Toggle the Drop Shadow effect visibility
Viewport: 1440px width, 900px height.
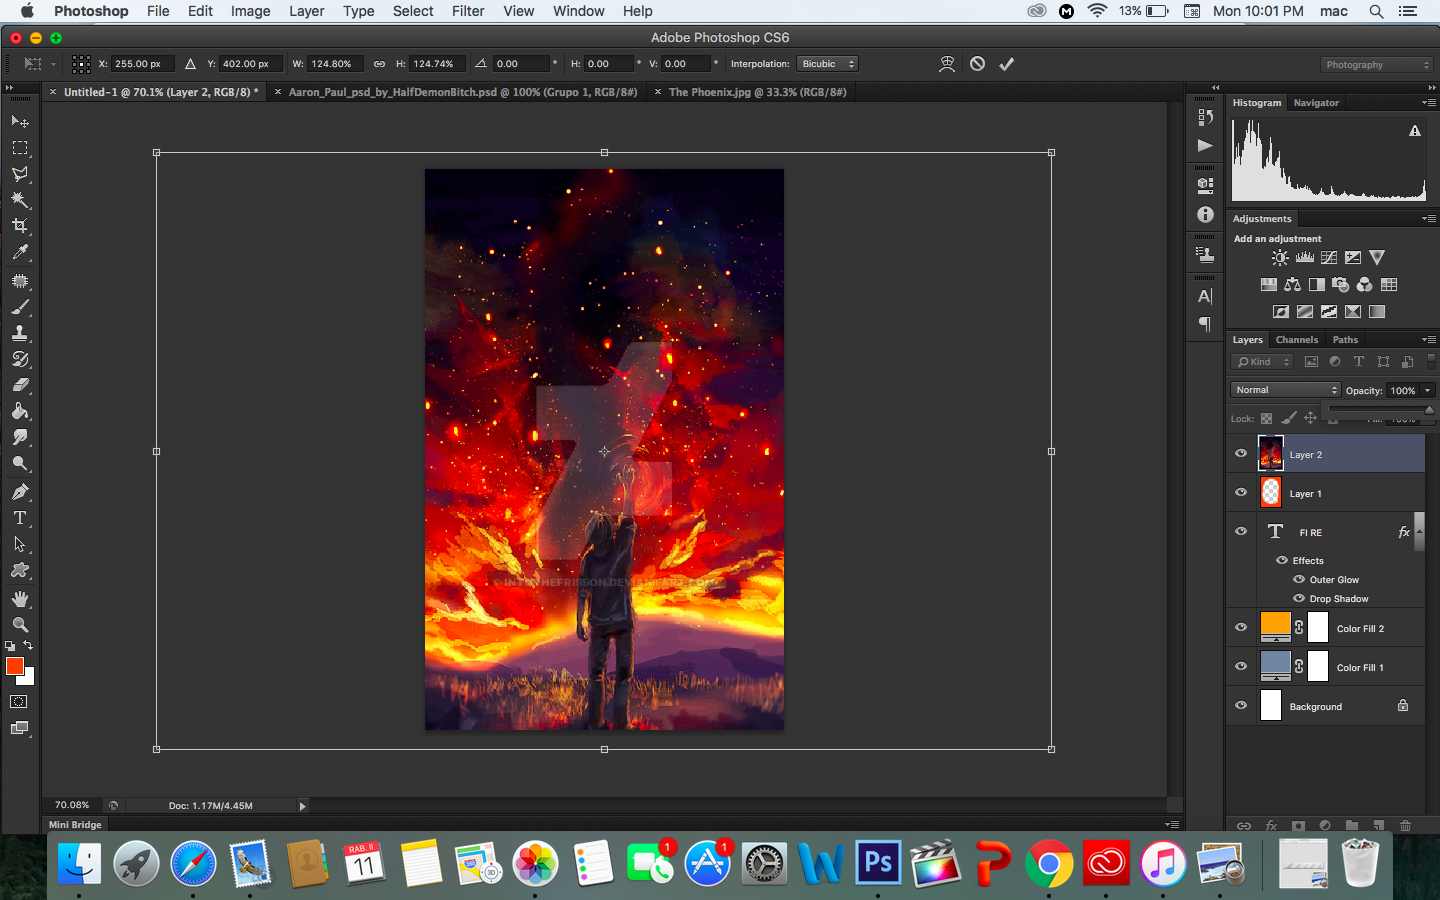[1299, 598]
